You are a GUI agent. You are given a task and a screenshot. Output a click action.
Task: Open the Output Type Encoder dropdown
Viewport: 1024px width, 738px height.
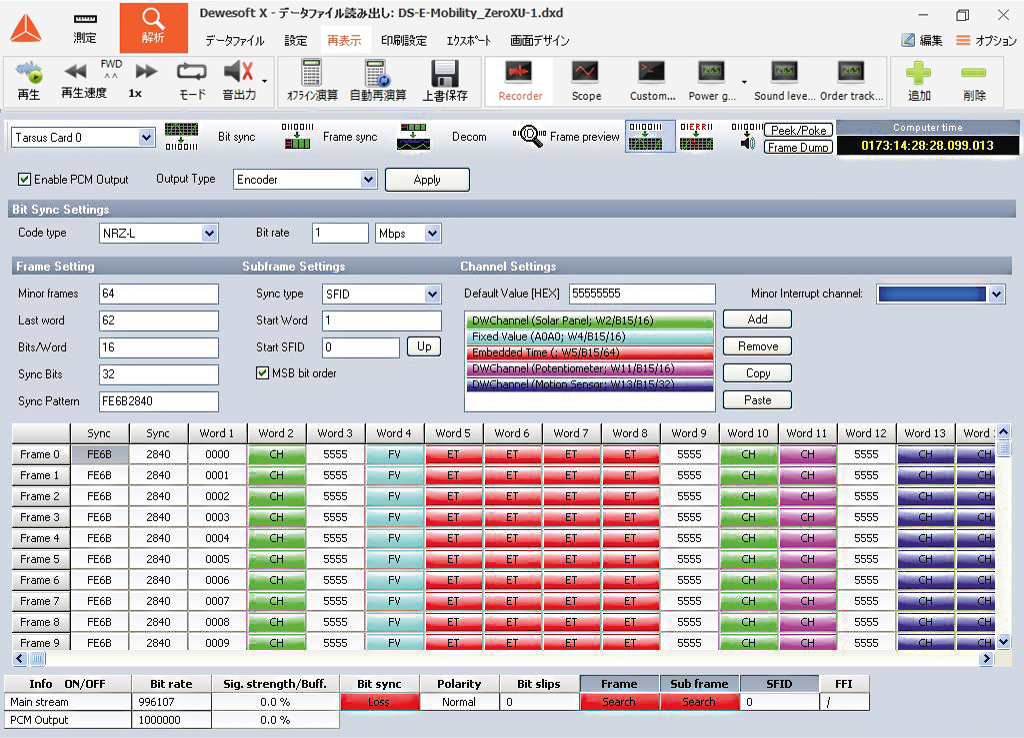coord(369,179)
